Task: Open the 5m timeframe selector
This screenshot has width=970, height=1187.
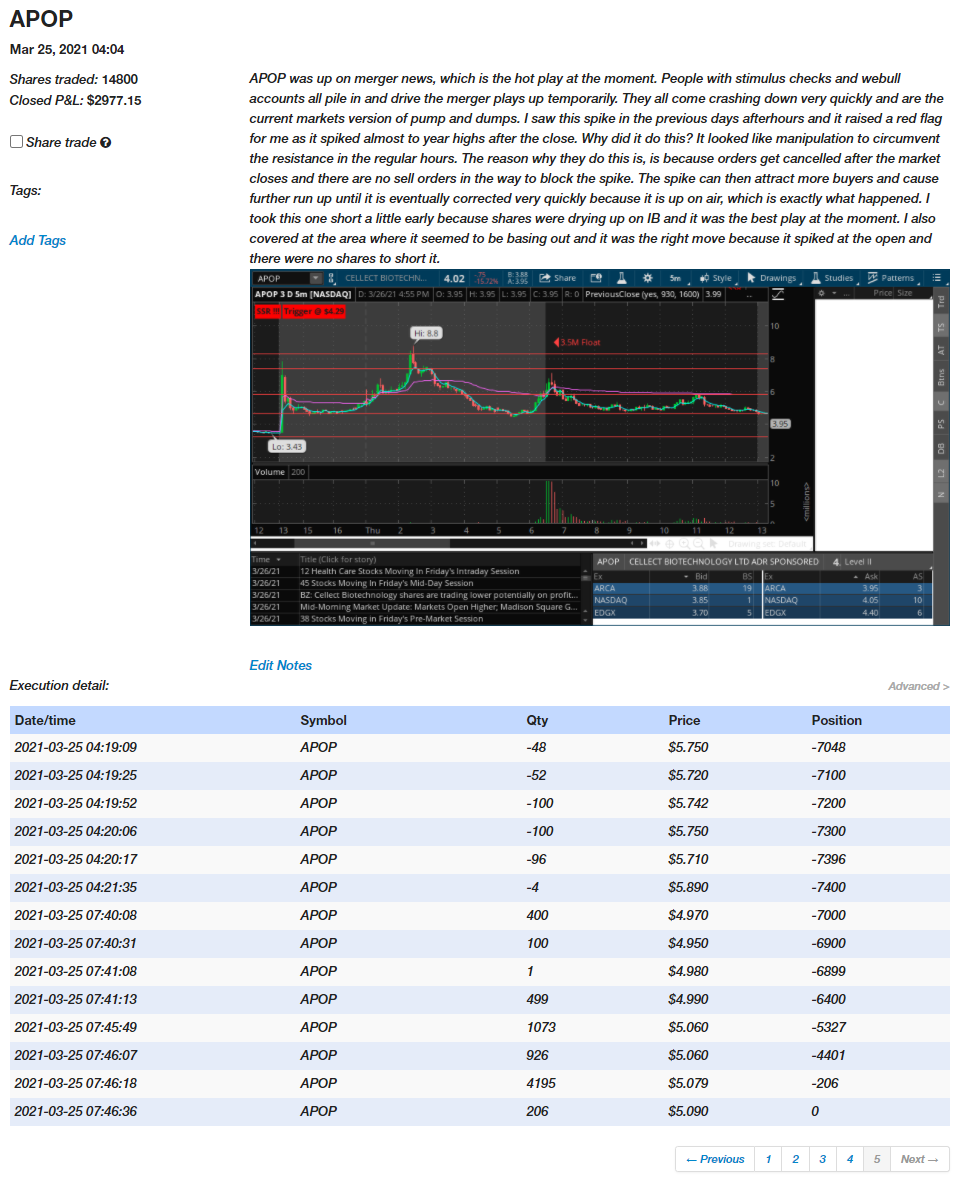Action: (675, 278)
